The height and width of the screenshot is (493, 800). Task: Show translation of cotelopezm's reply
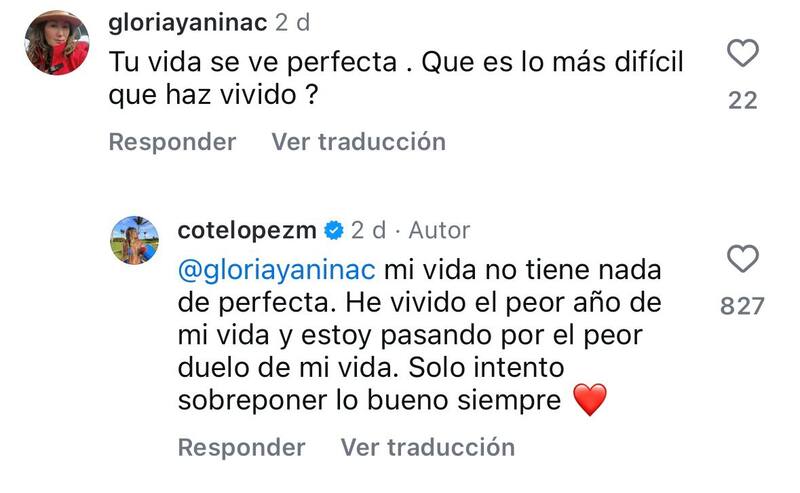point(428,446)
